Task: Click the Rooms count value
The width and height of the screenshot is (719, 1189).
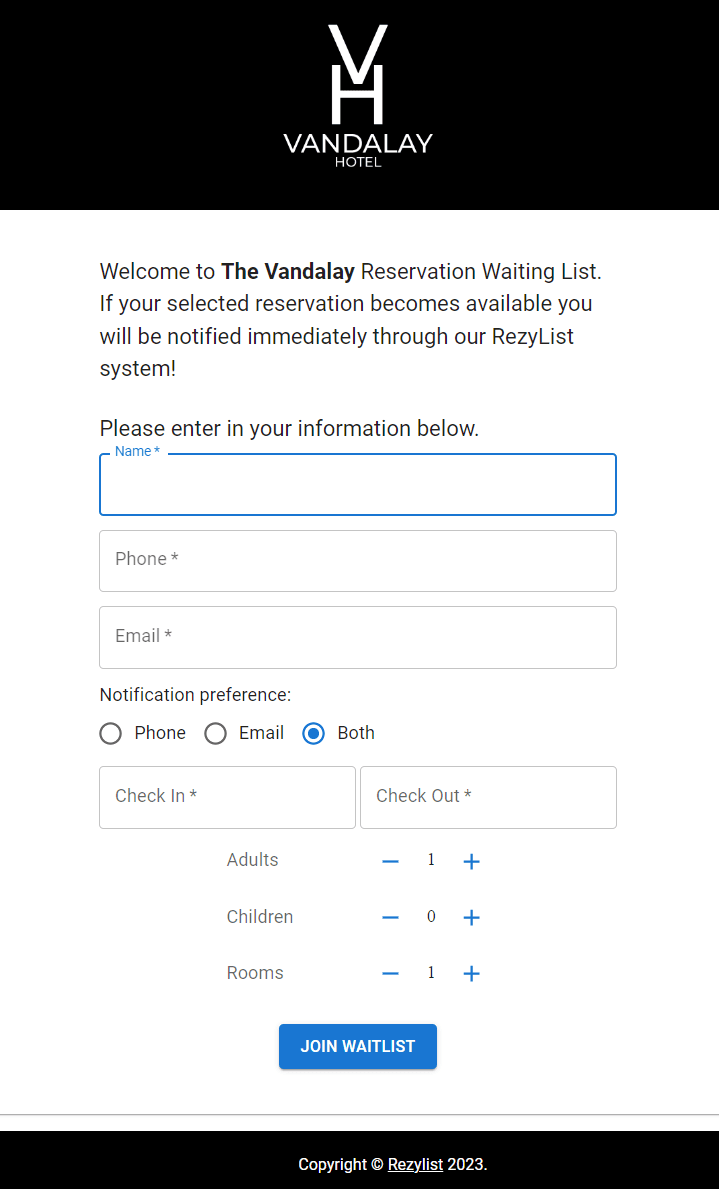Action: (x=431, y=973)
